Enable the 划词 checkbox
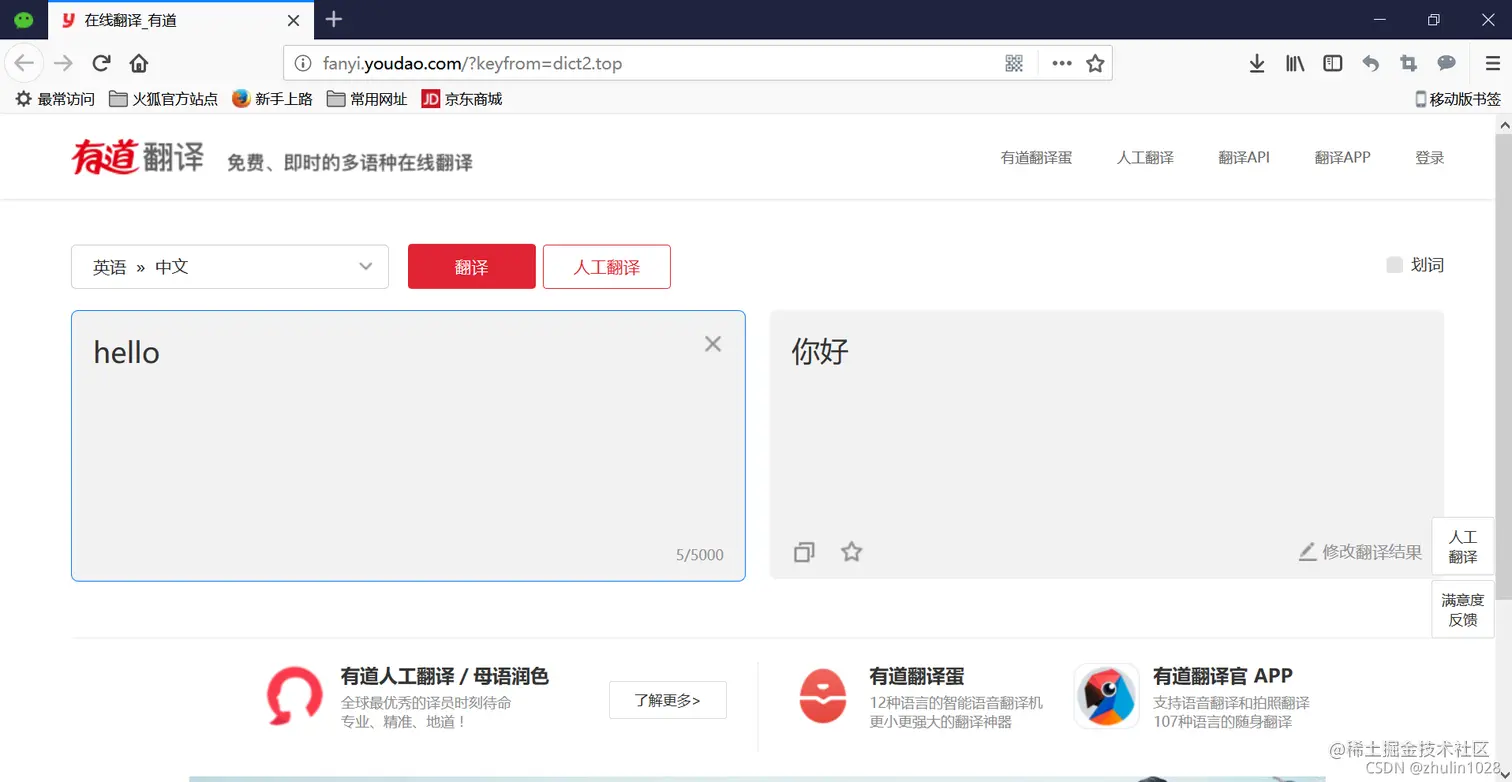Viewport: 1512px width, 782px height. pyautogui.click(x=1394, y=265)
